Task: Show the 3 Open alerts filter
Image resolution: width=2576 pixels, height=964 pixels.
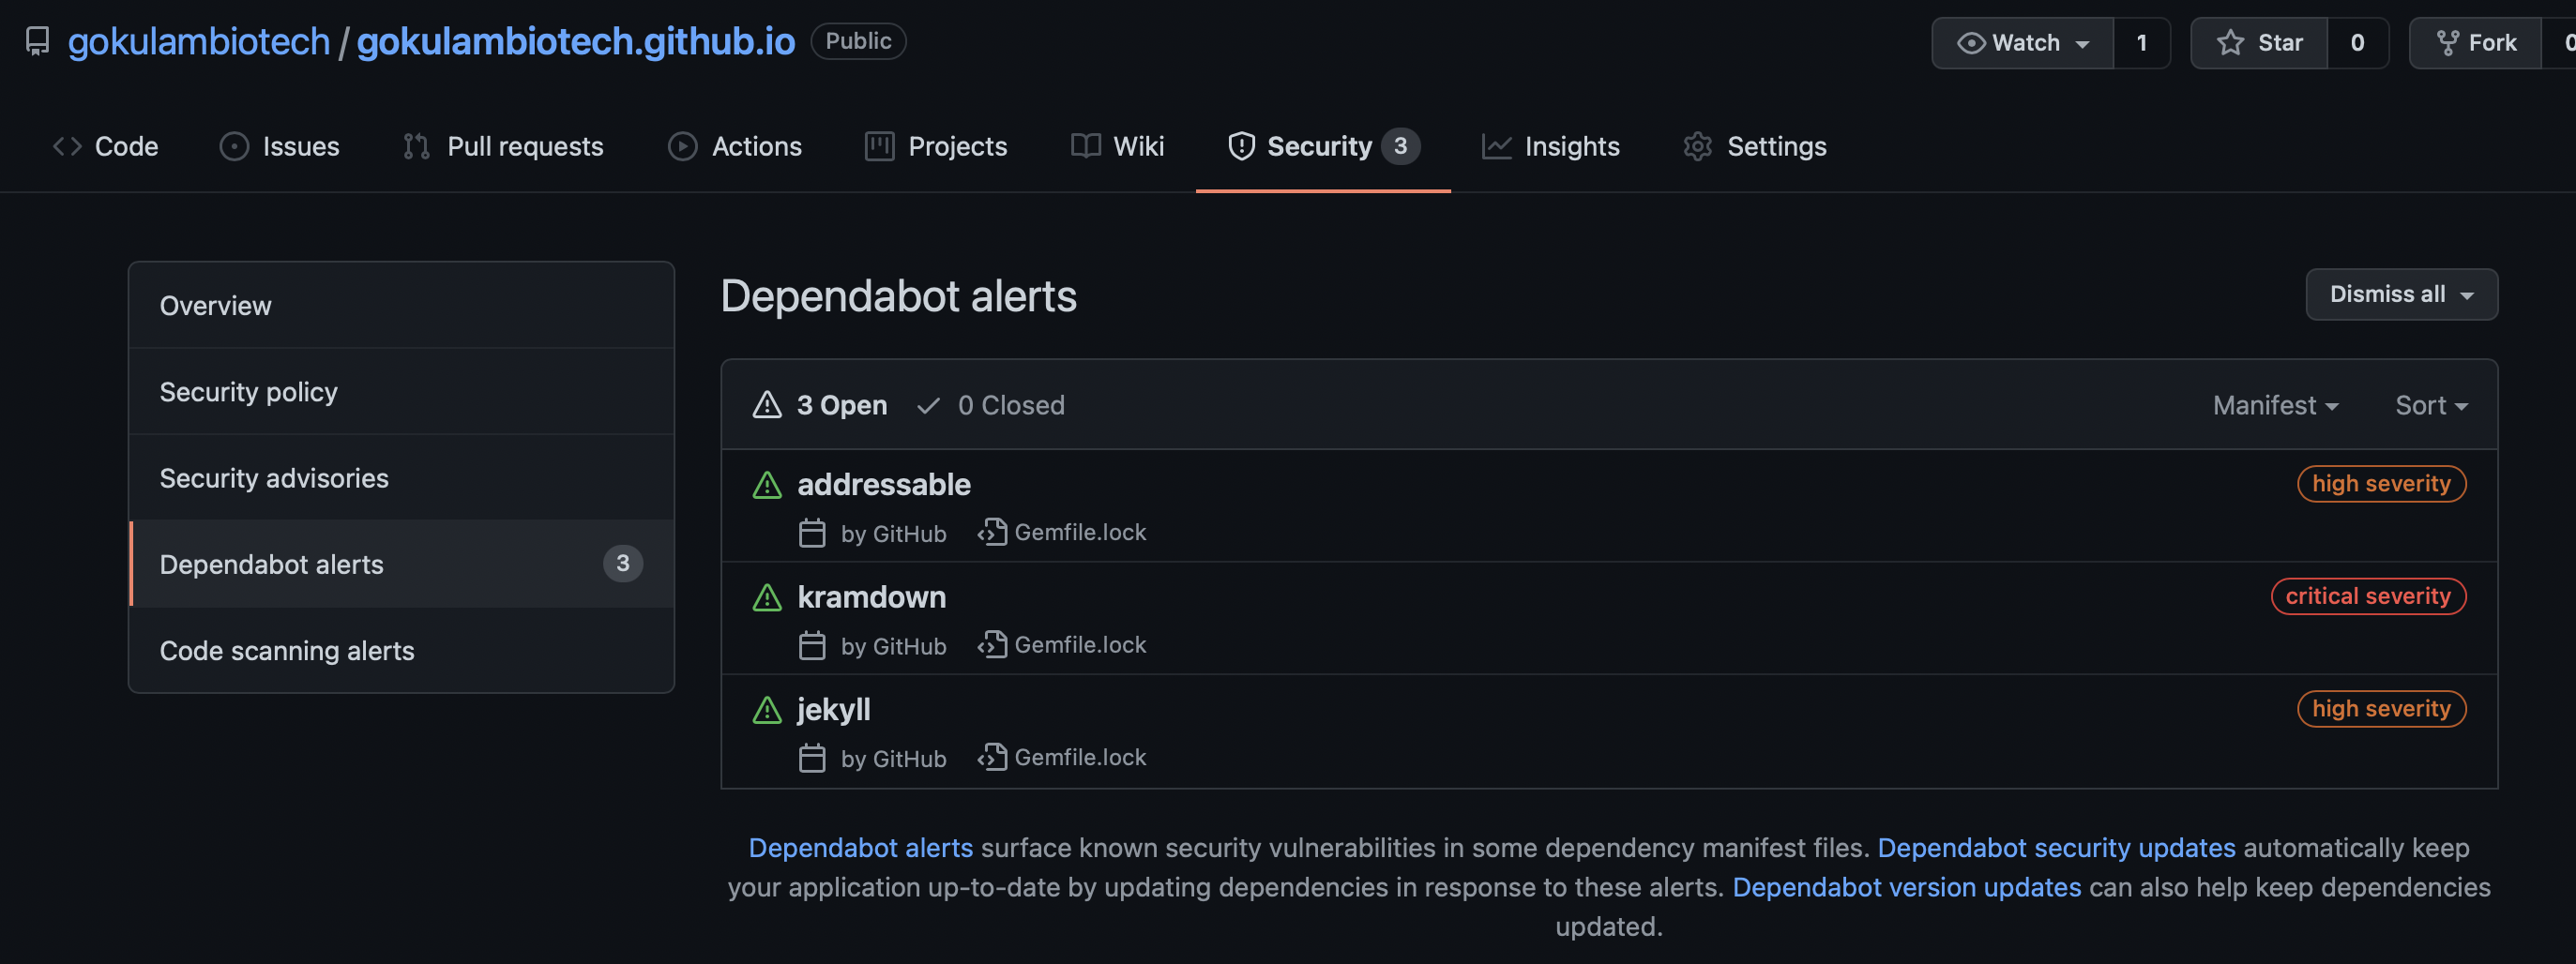Action: (x=821, y=405)
